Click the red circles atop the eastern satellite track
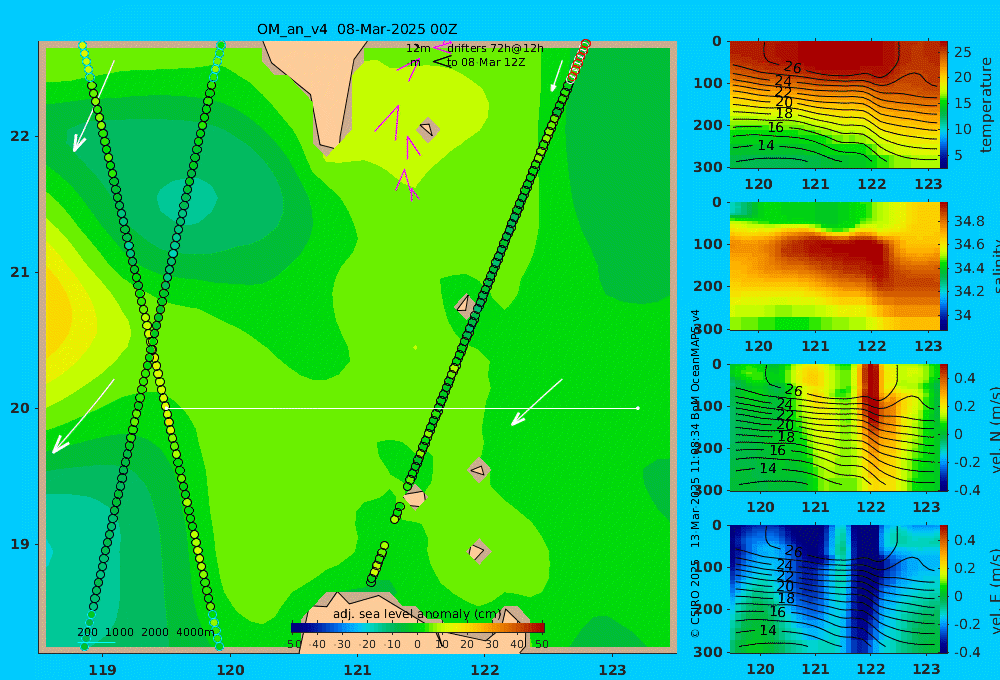The width and height of the screenshot is (1000, 680). 578,61
